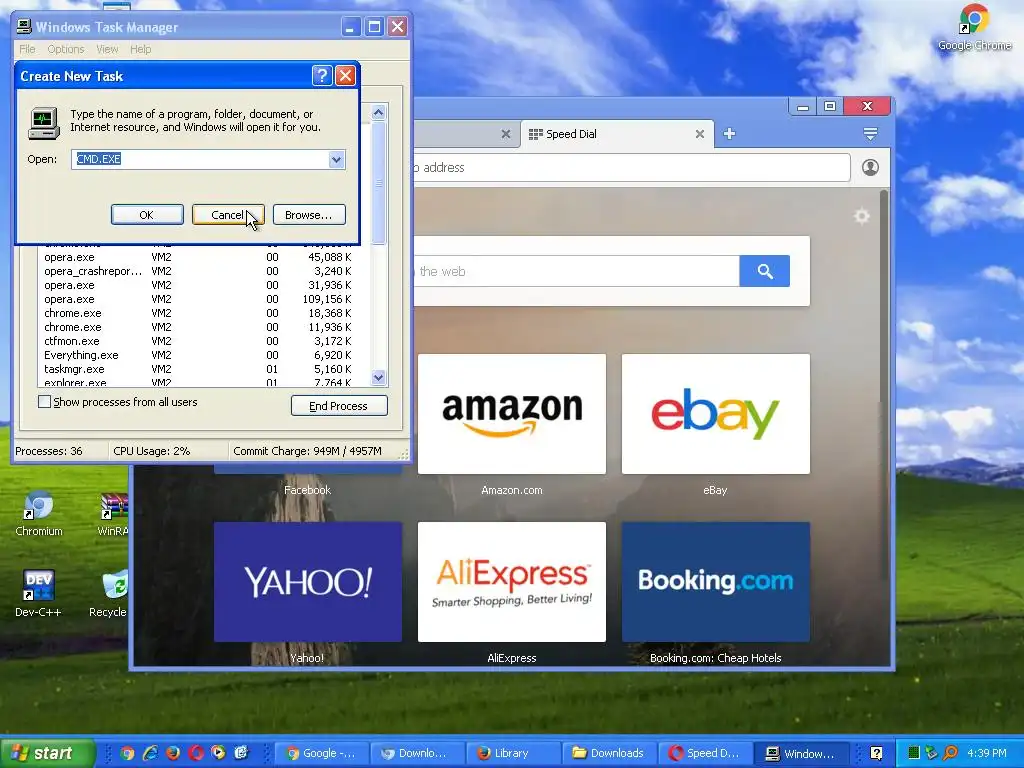
Task: Switch to Google Chrome taskbar button
Action: tap(321, 753)
